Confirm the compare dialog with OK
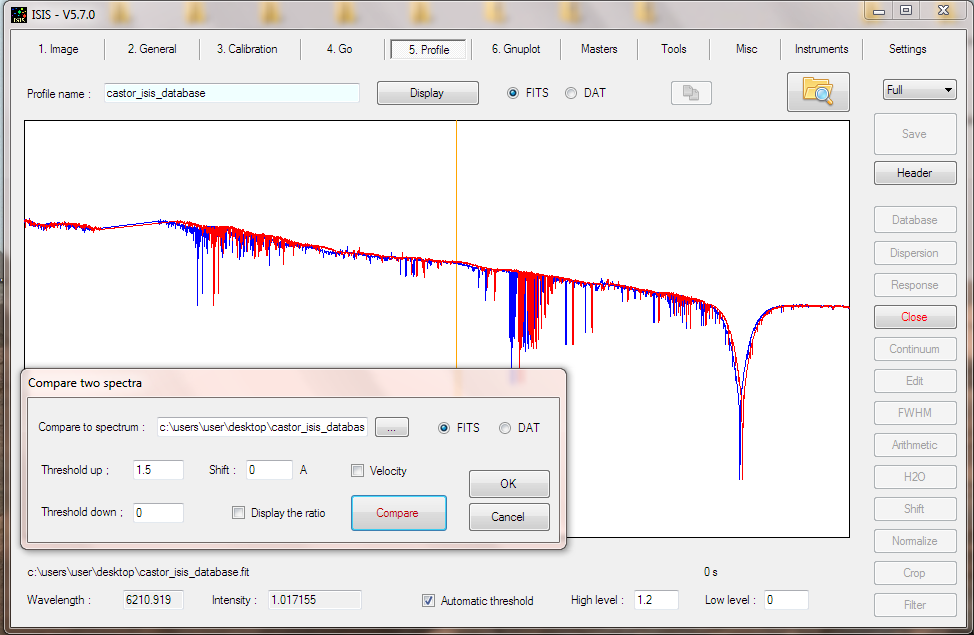 (x=509, y=483)
